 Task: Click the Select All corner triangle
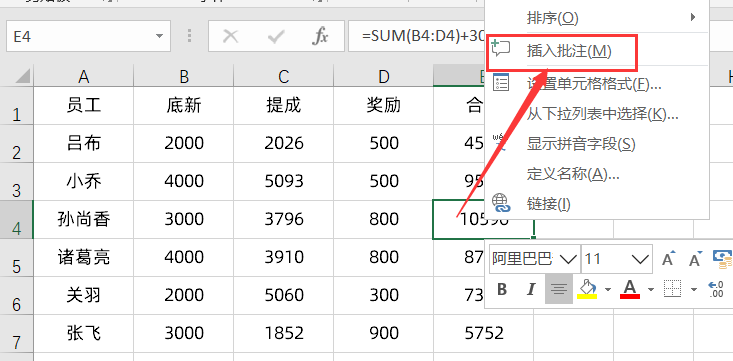(23, 76)
